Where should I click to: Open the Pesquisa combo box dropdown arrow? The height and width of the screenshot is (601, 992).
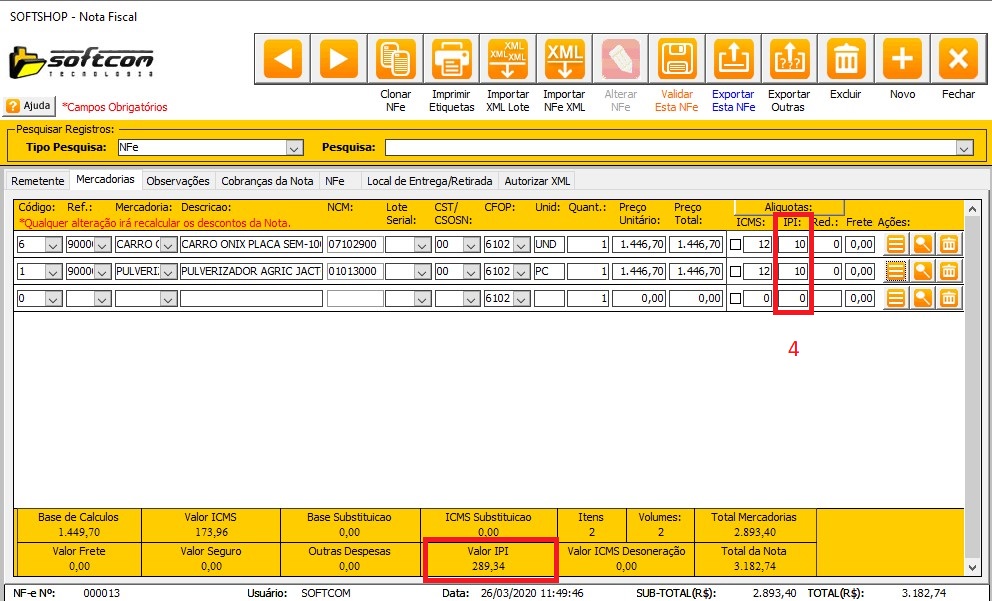point(964,148)
